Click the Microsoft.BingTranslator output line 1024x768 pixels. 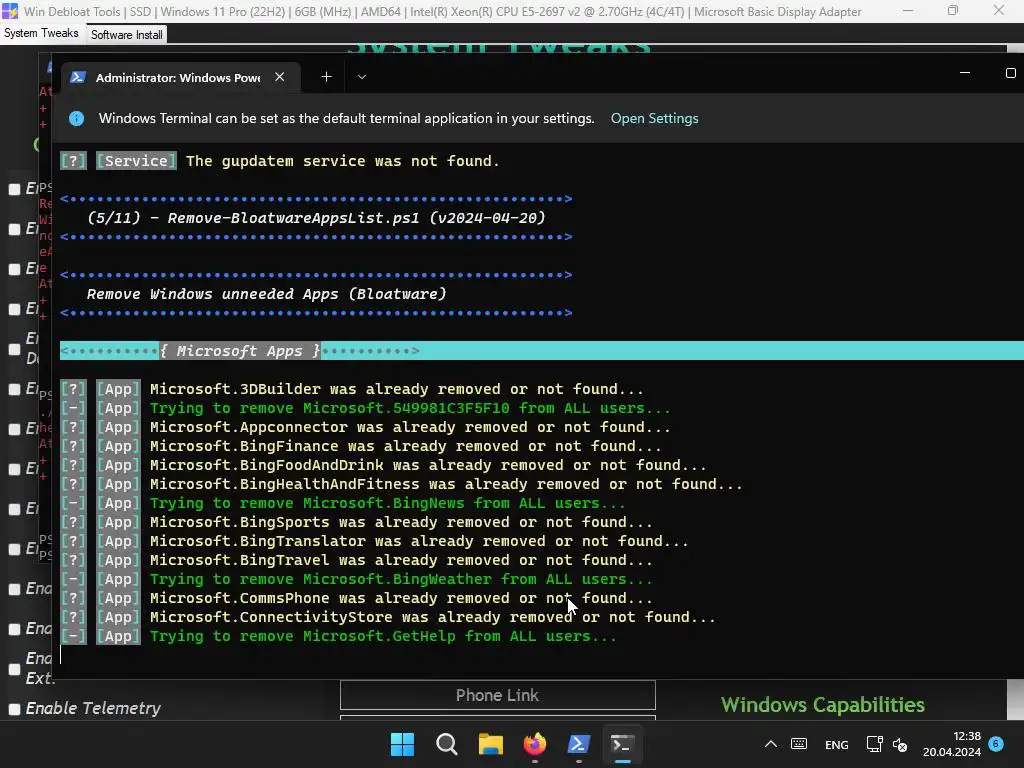coord(374,541)
